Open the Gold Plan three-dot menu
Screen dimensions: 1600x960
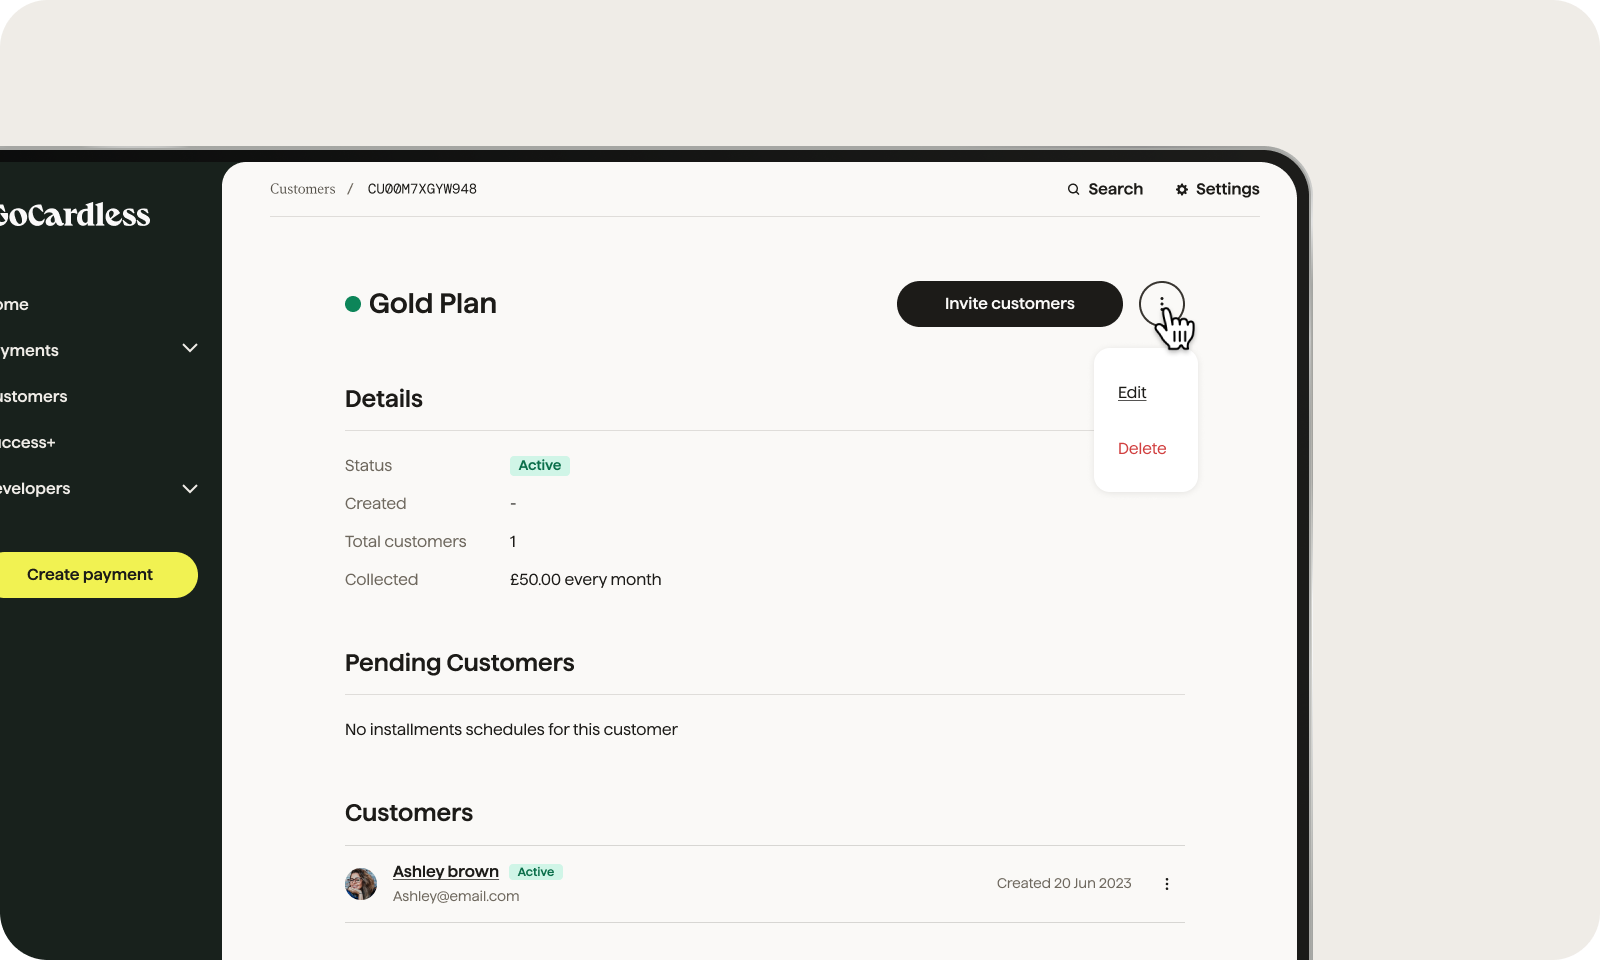coord(1161,303)
